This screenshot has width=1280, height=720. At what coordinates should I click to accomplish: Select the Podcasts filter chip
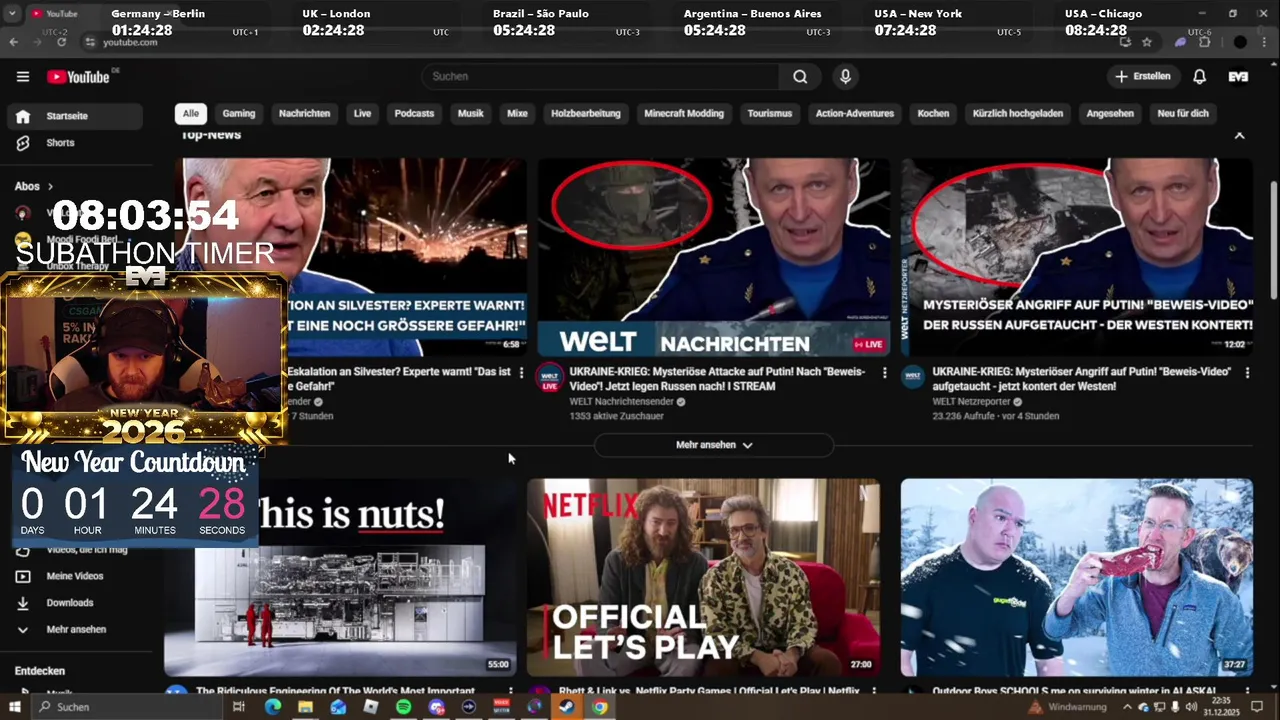click(x=414, y=114)
